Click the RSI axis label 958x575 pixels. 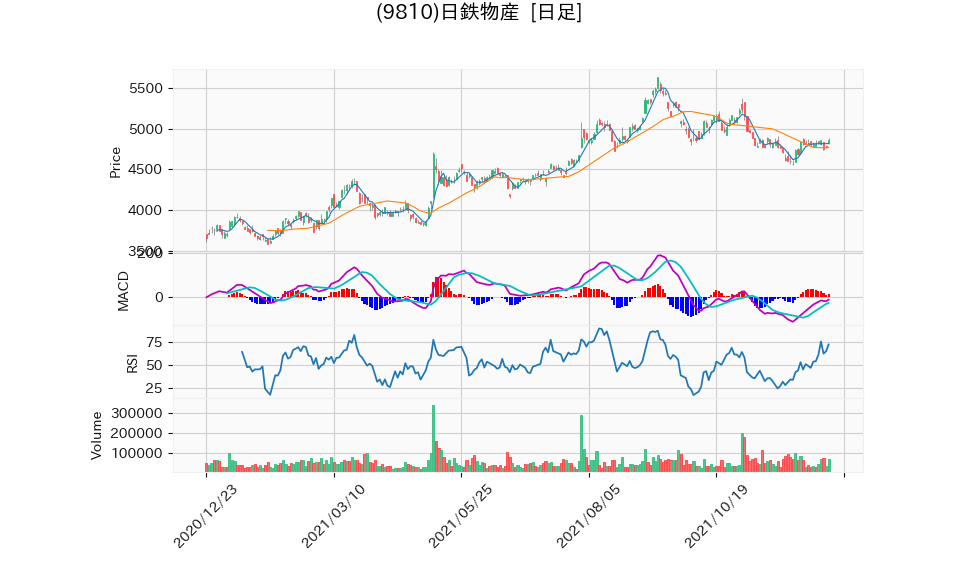pyautogui.click(x=132, y=364)
